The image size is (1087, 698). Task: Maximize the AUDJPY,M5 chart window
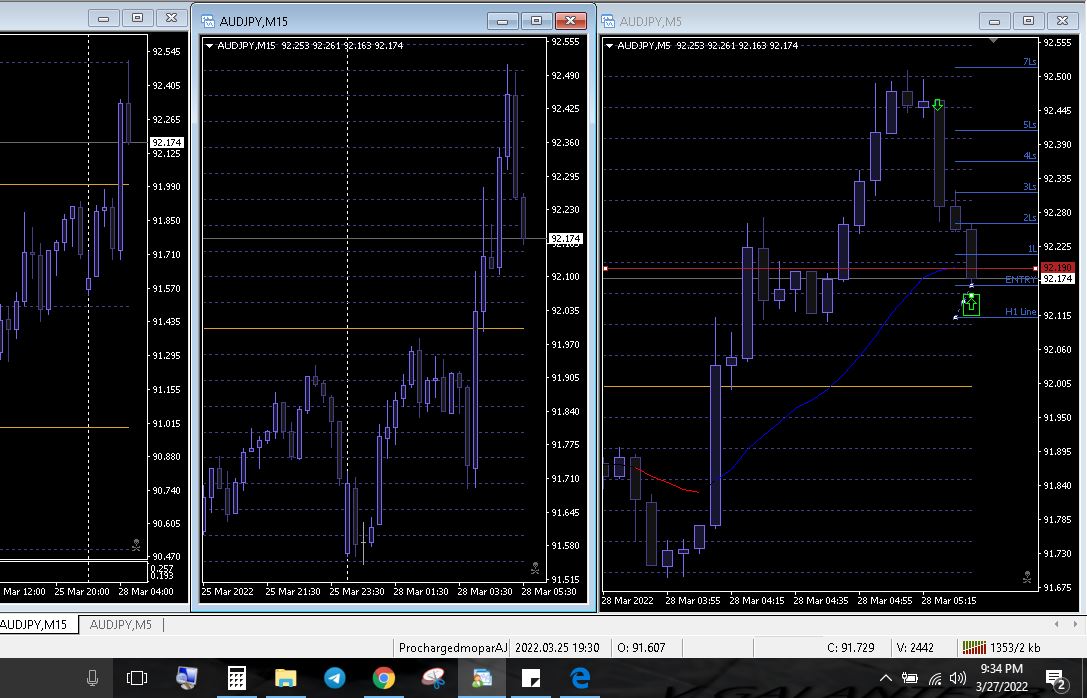1028,21
